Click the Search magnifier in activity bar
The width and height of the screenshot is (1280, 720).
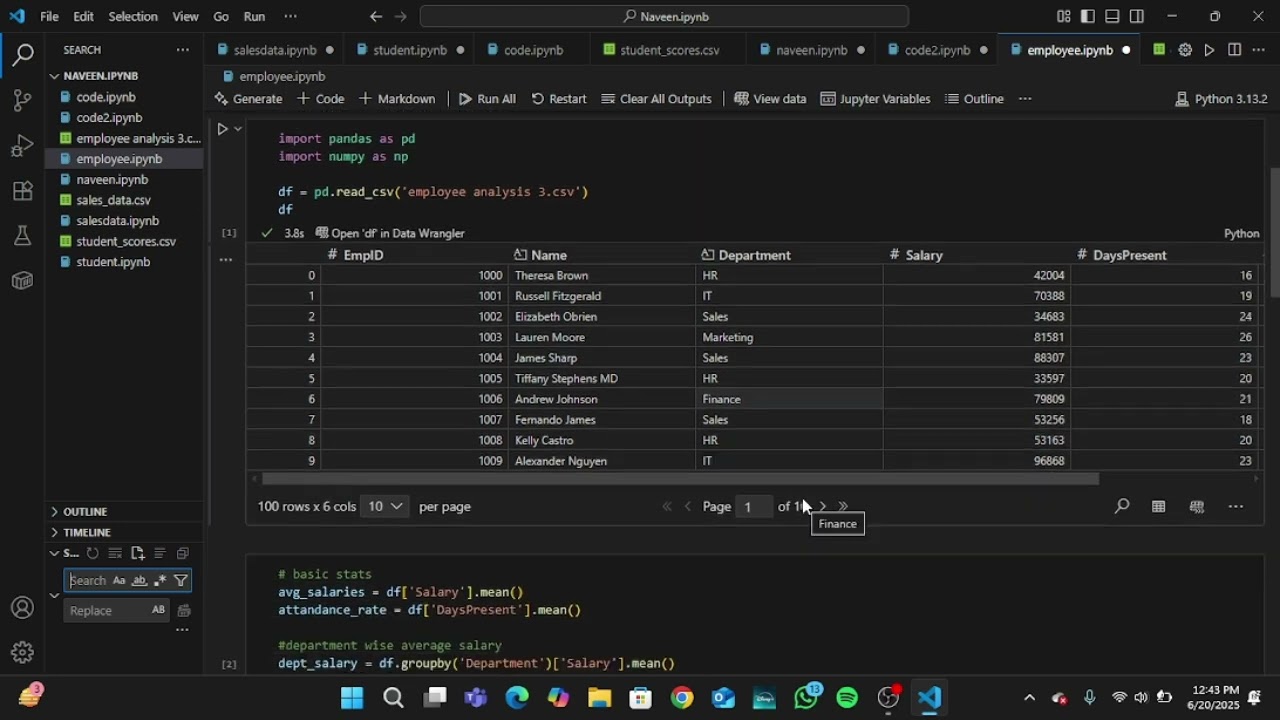coord(22,55)
